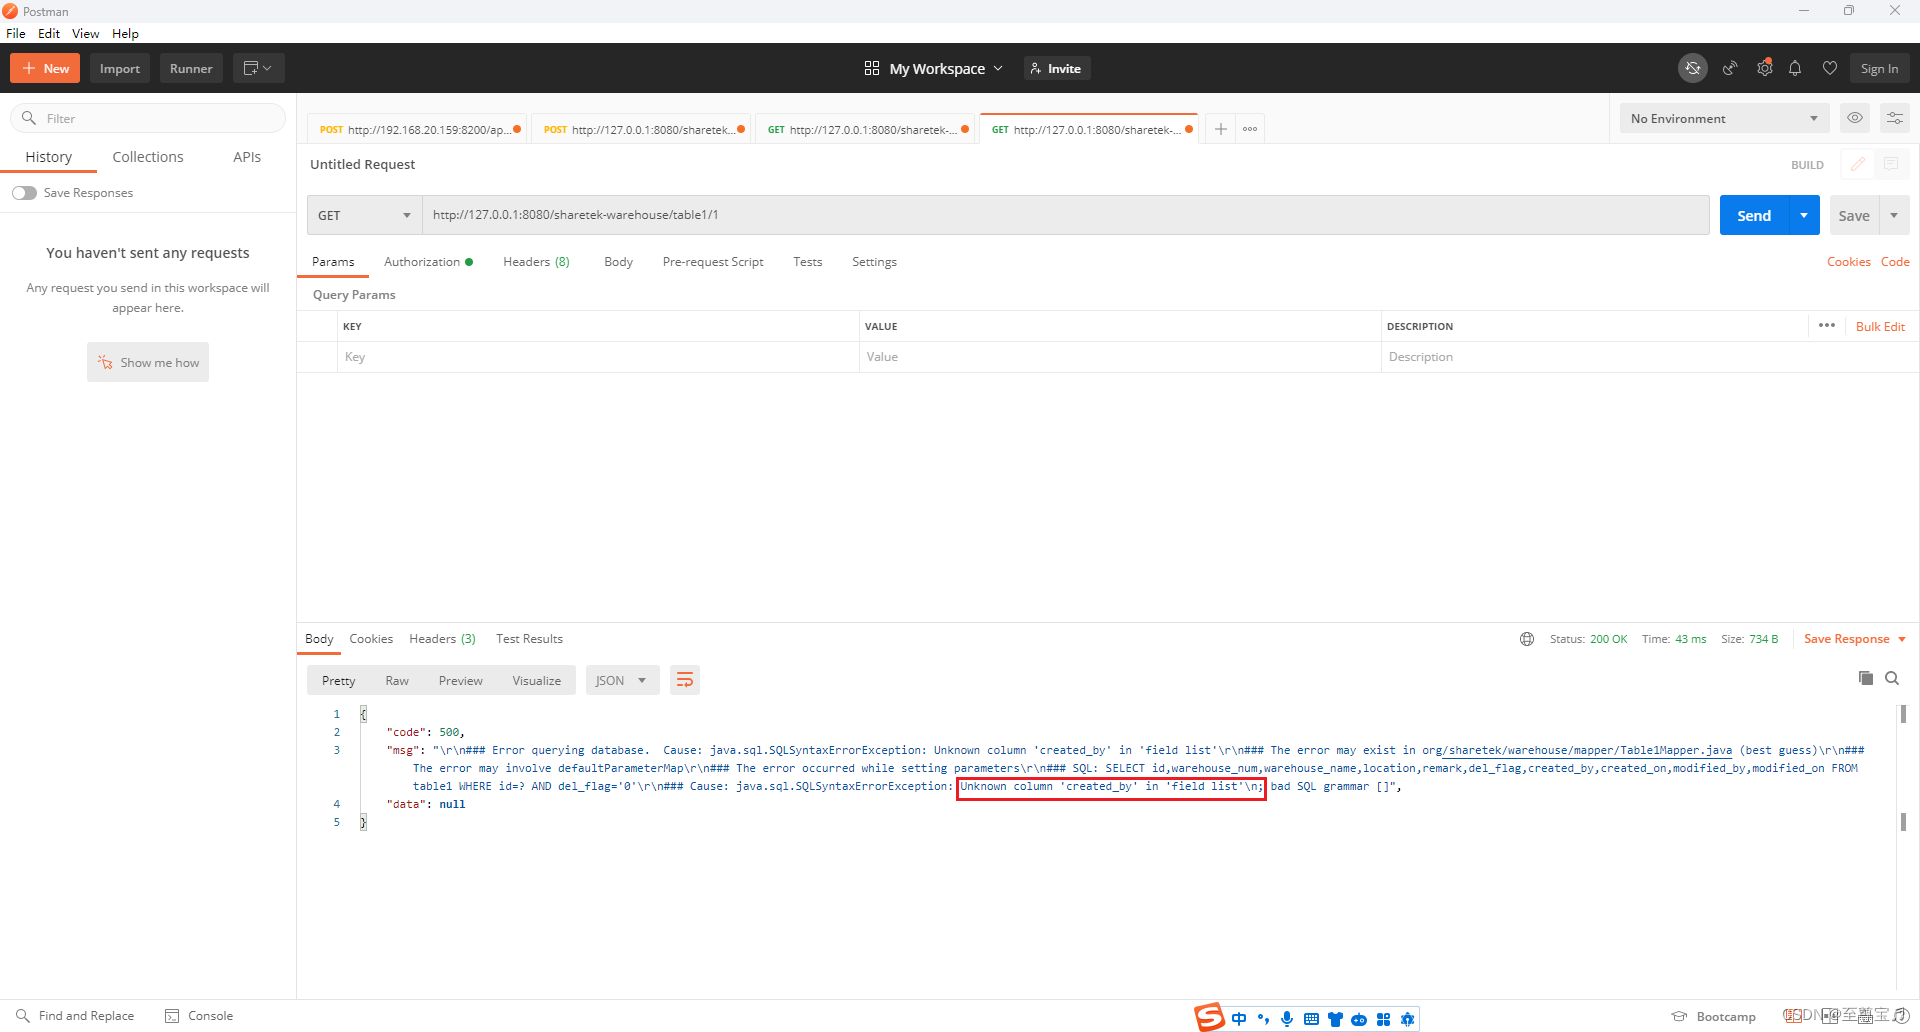The width and height of the screenshot is (1920, 1032).
Task: Open the Pre-request Script tab
Action: click(713, 262)
